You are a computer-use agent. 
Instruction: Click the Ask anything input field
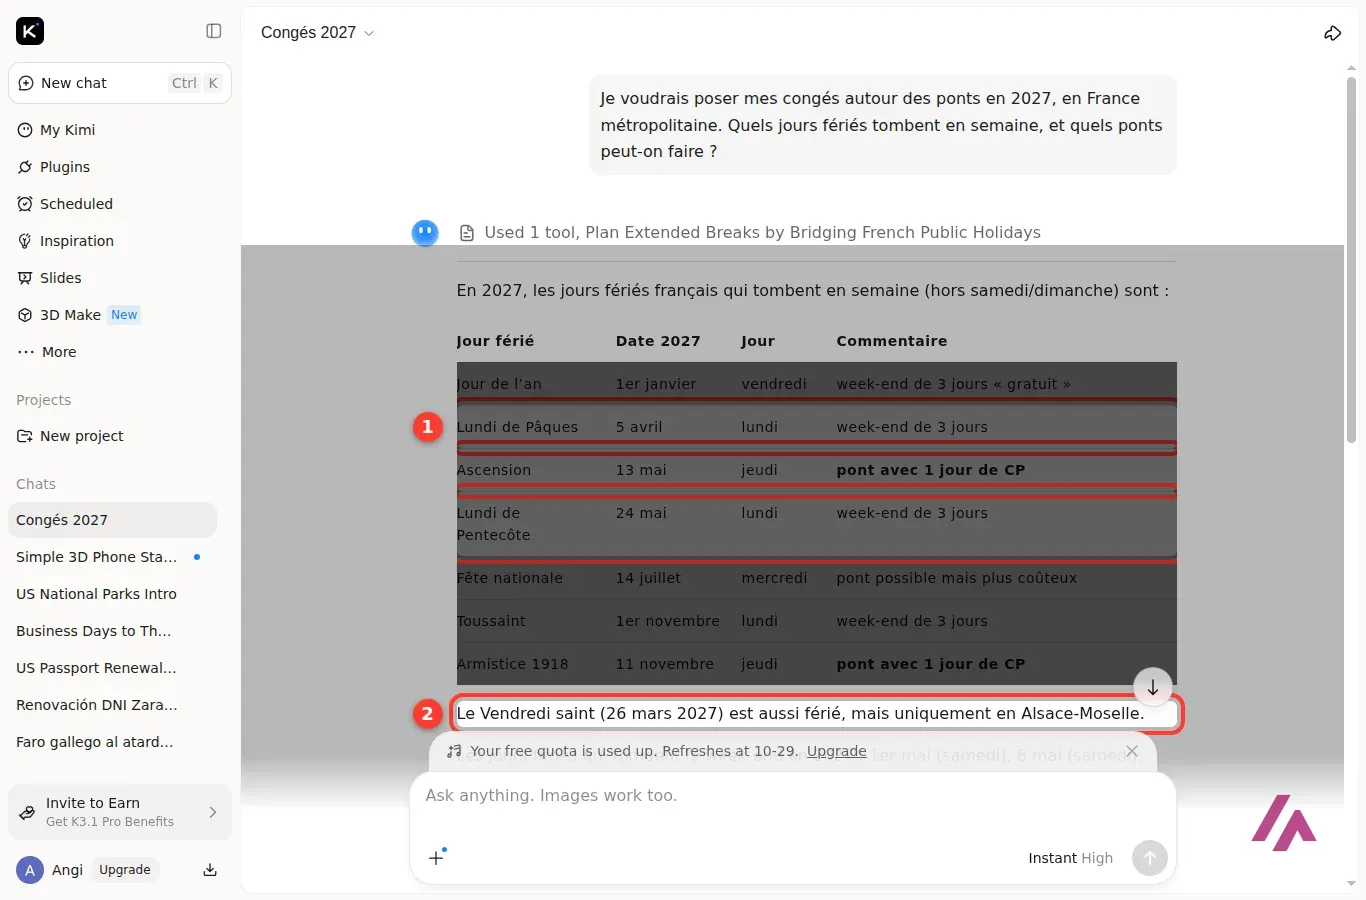point(792,796)
